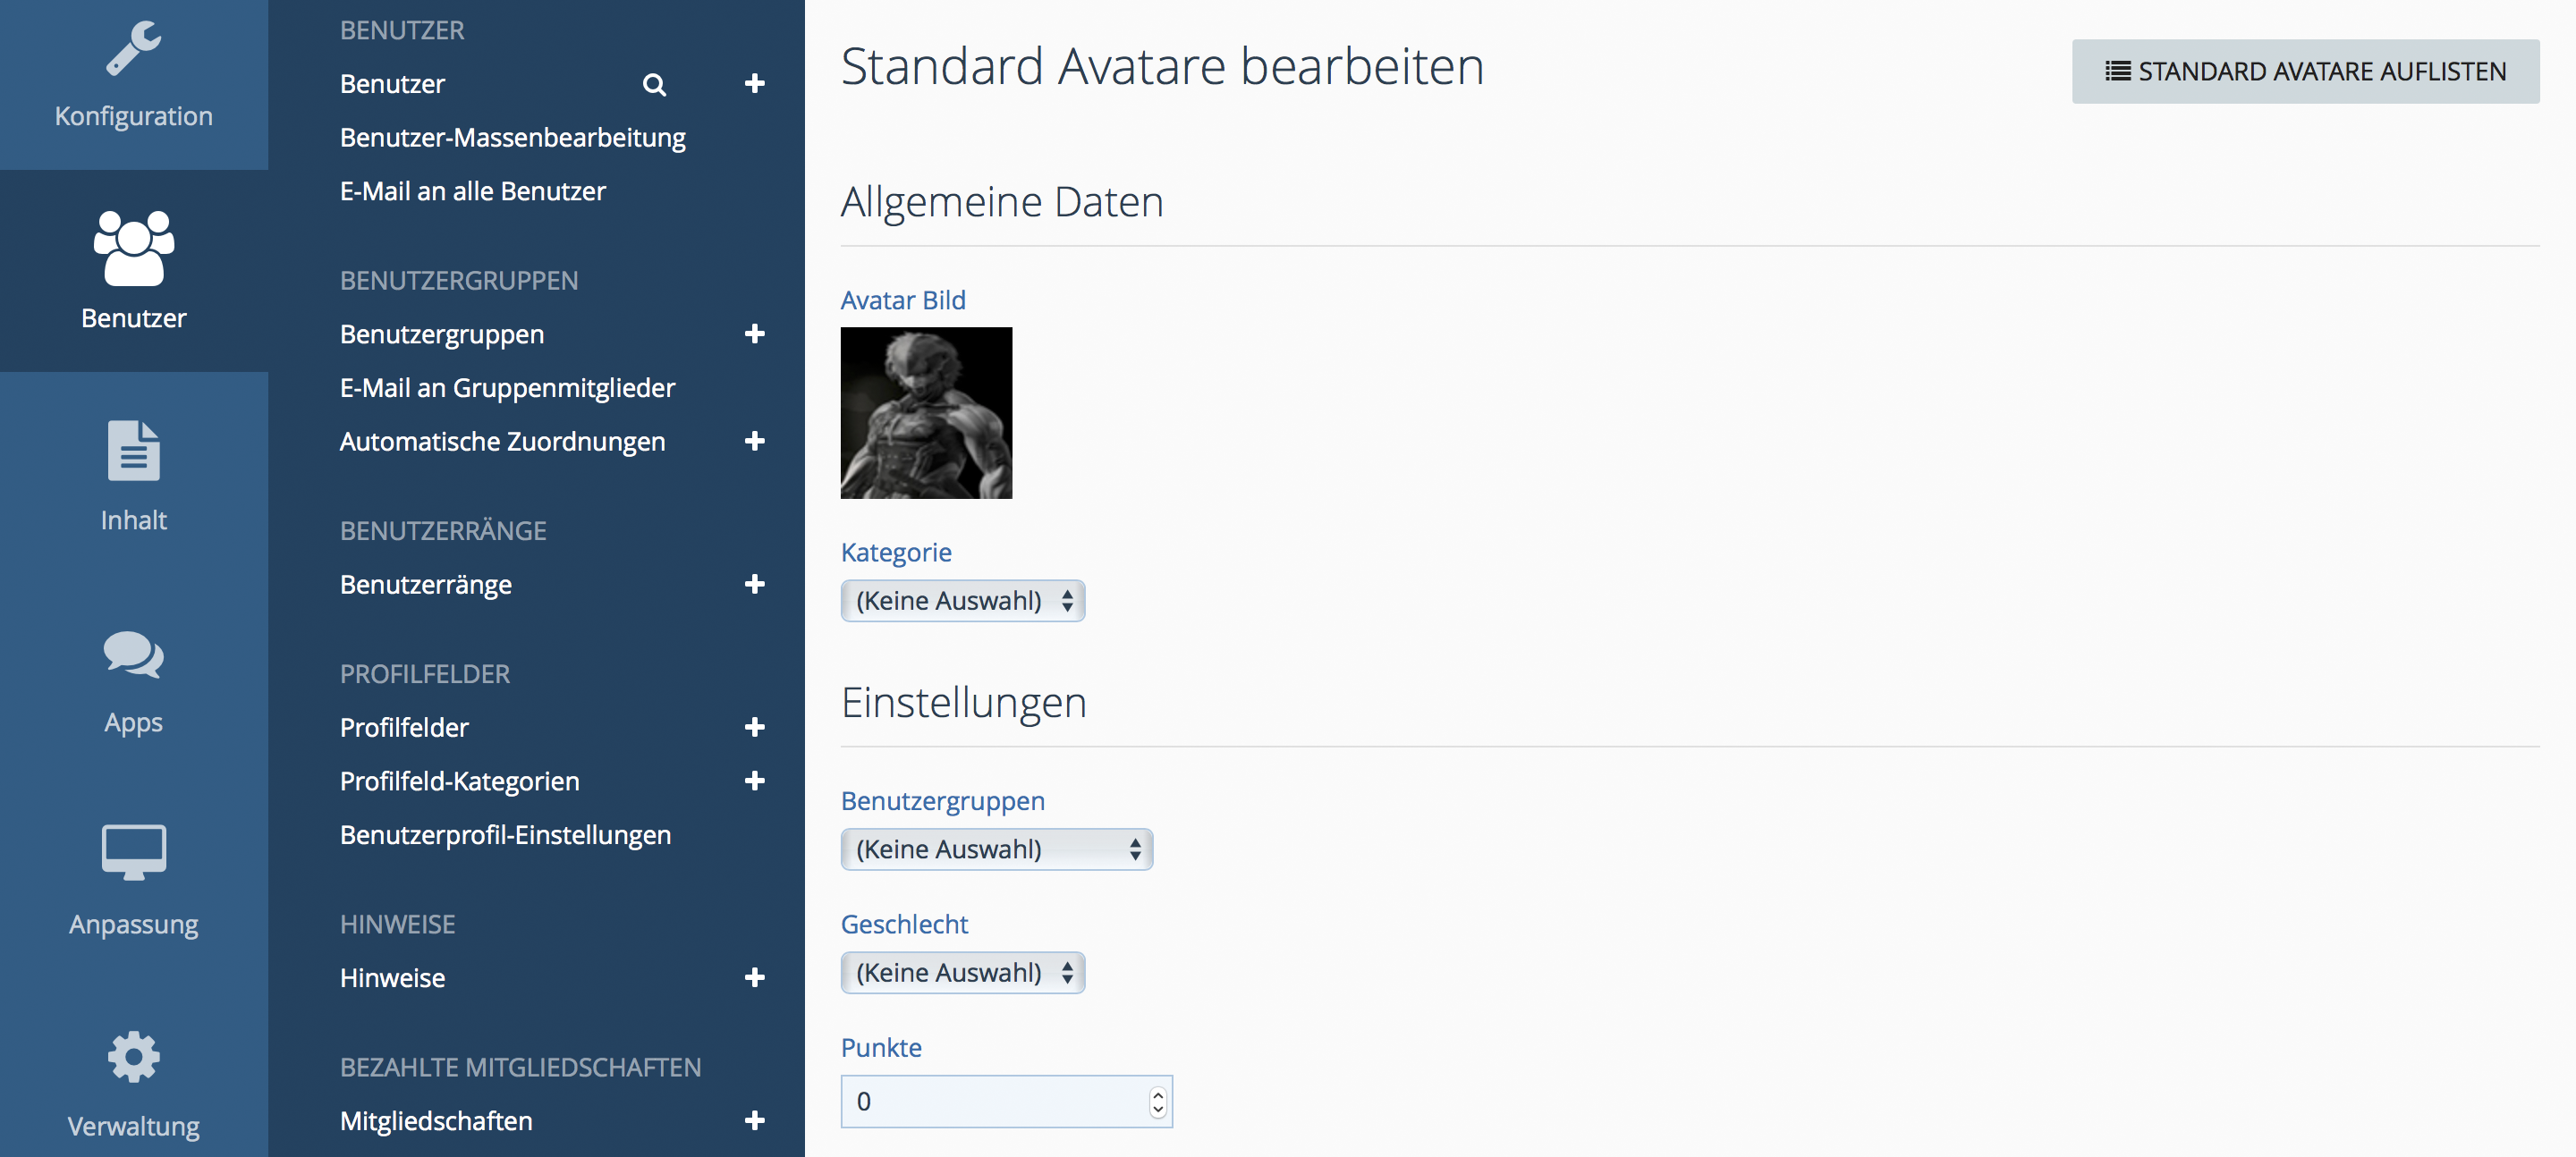The image size is (2576, 1157).
Task: Open the Geschlecht dropdown
Action: click(962, 973)
